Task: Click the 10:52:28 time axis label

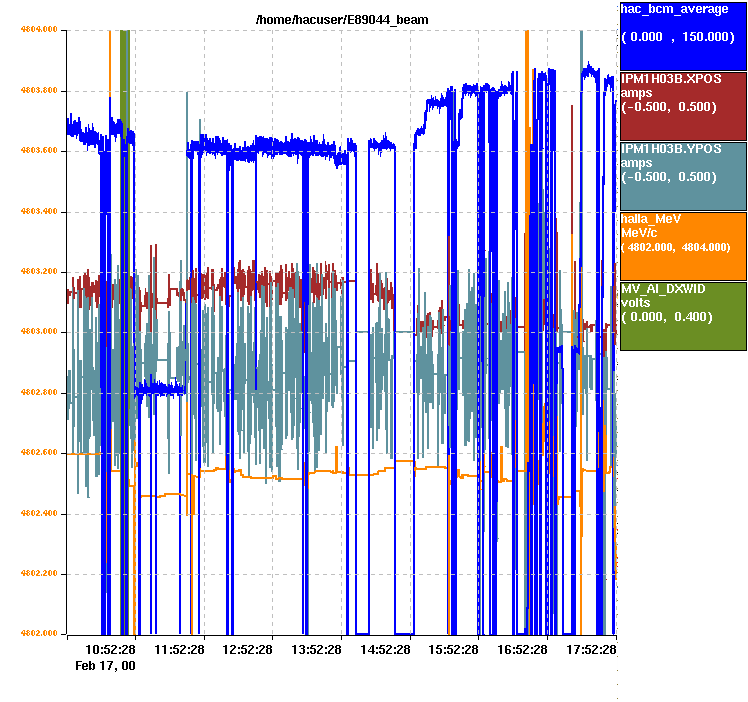Action: (x=110, y=649)
